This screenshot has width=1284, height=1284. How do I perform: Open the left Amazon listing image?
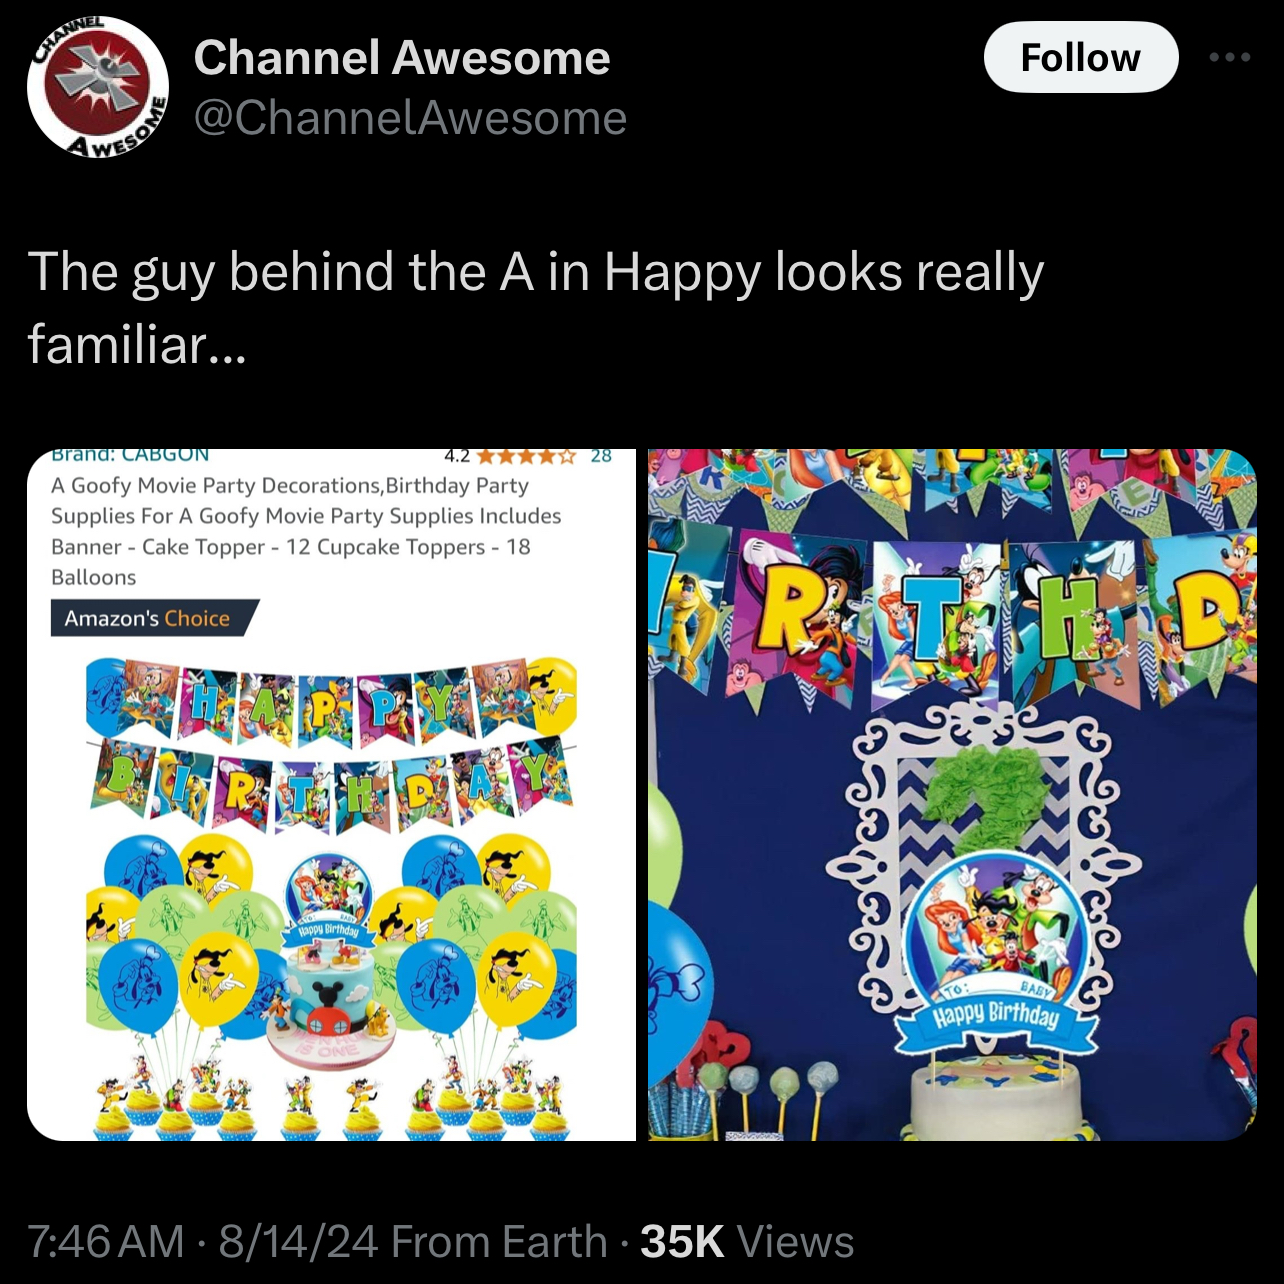tap(331, 795)
